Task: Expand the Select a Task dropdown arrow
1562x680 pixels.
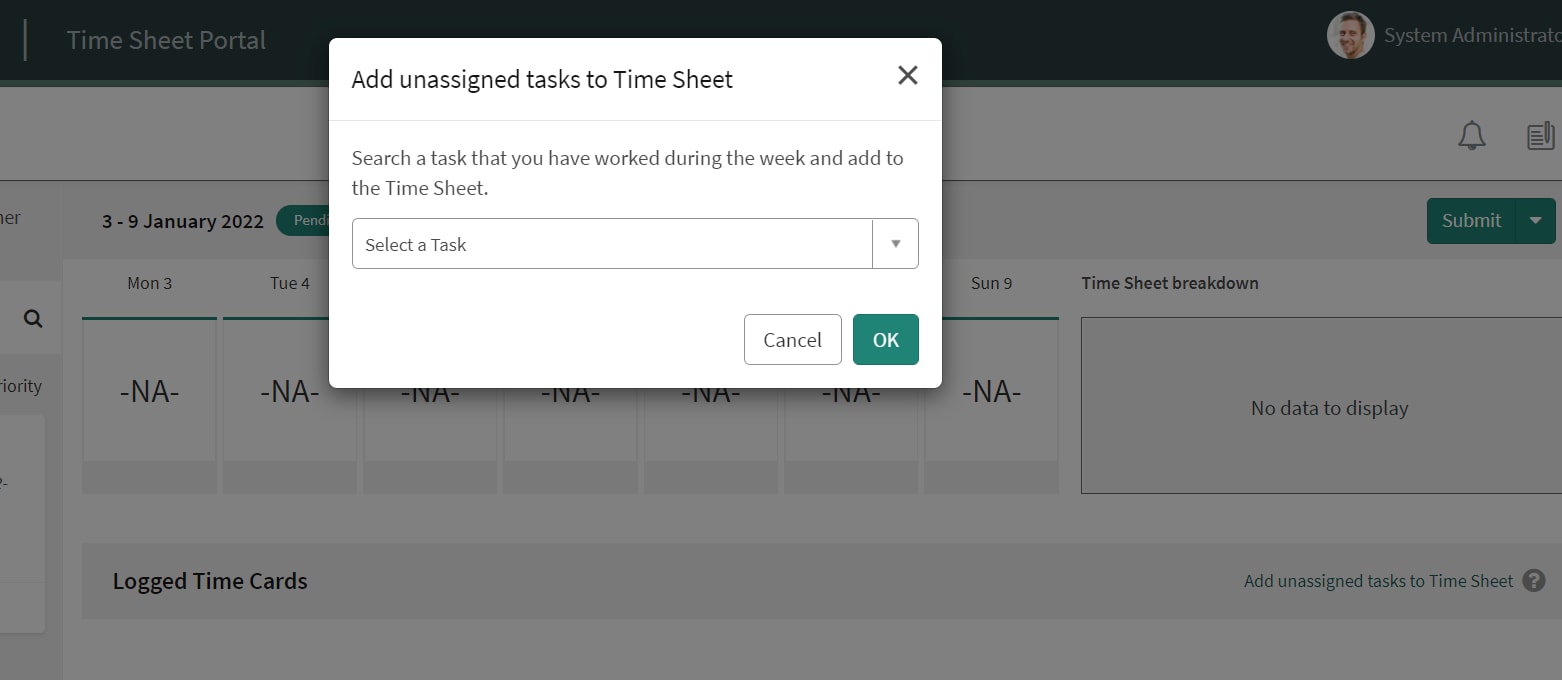Action: [896, 244]
